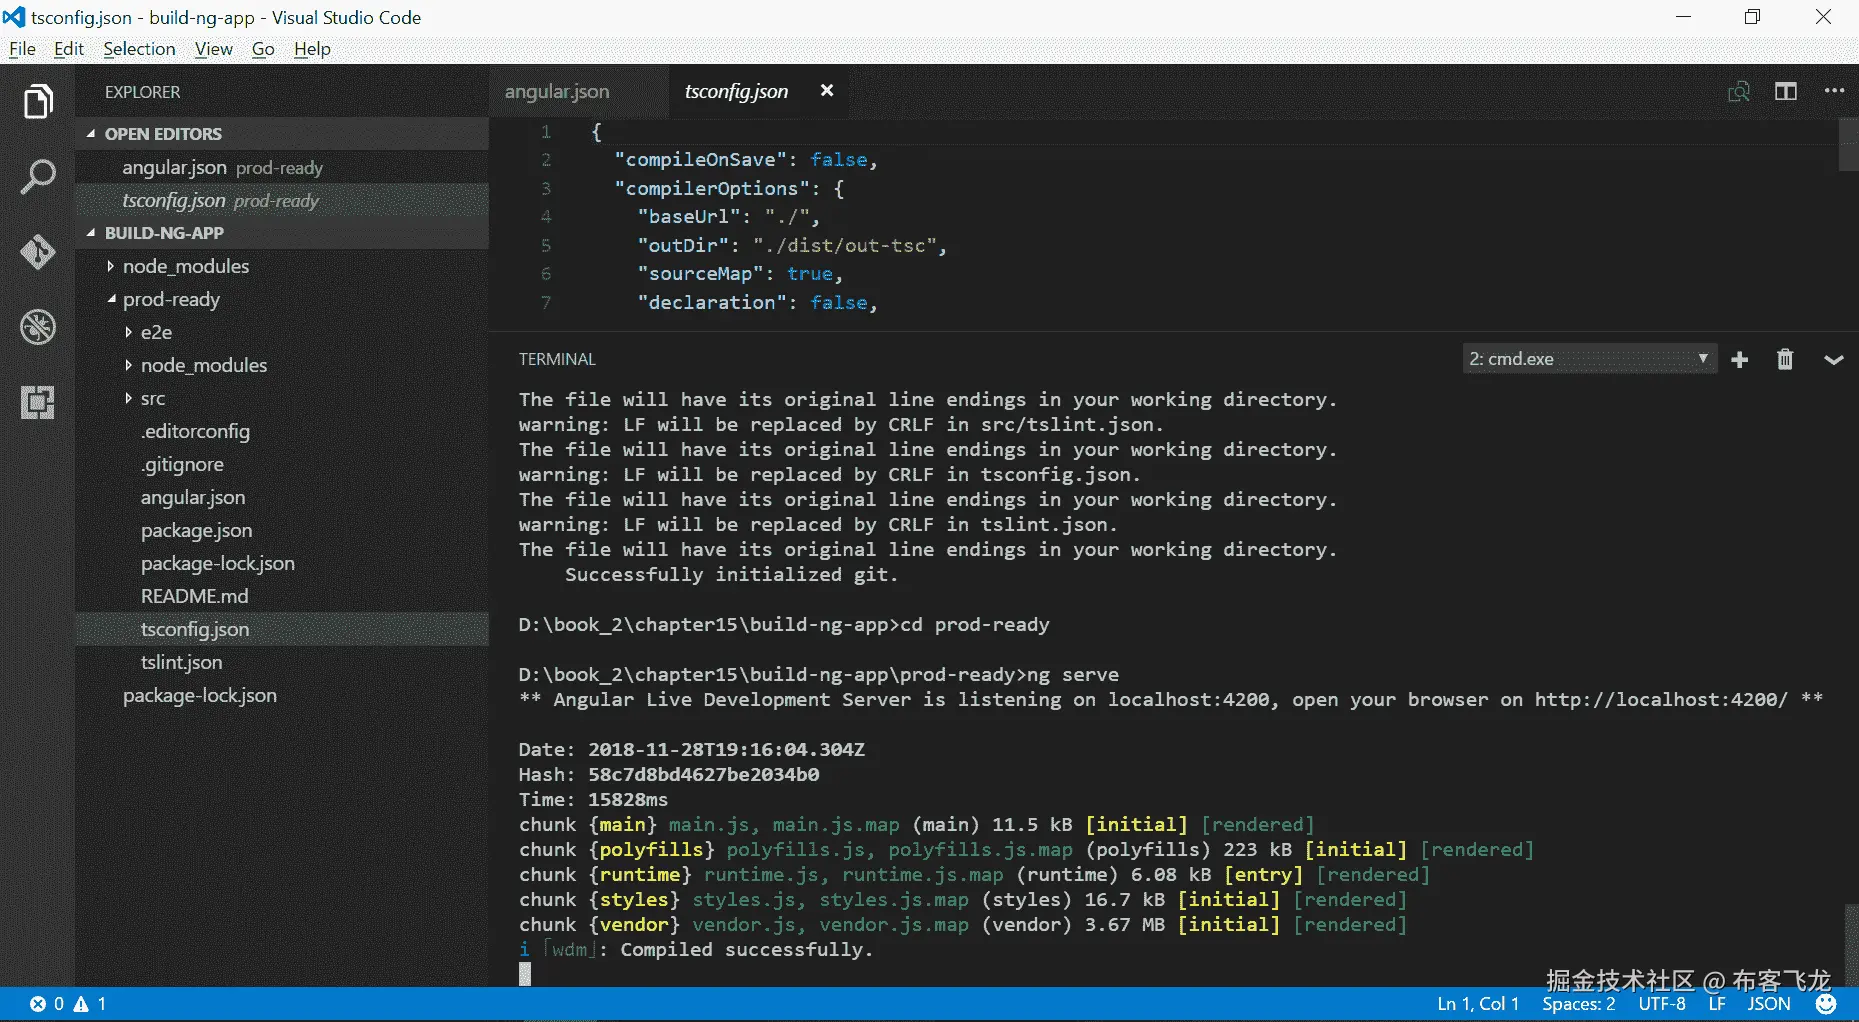
Task: Open package-lock.json inside prod-ready folder
Action: pyautogui.click(x=282, y=563)
